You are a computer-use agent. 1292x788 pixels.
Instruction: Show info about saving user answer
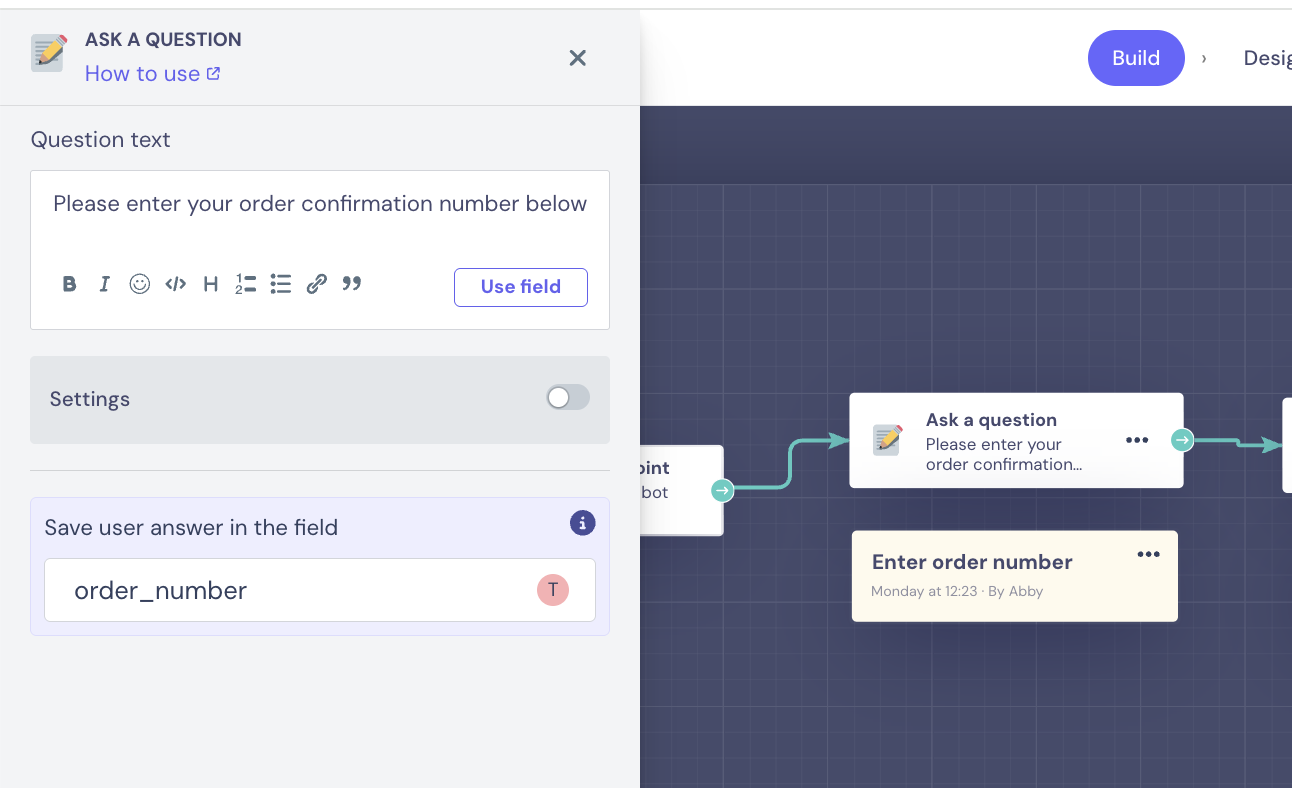[x=582, y=523]
